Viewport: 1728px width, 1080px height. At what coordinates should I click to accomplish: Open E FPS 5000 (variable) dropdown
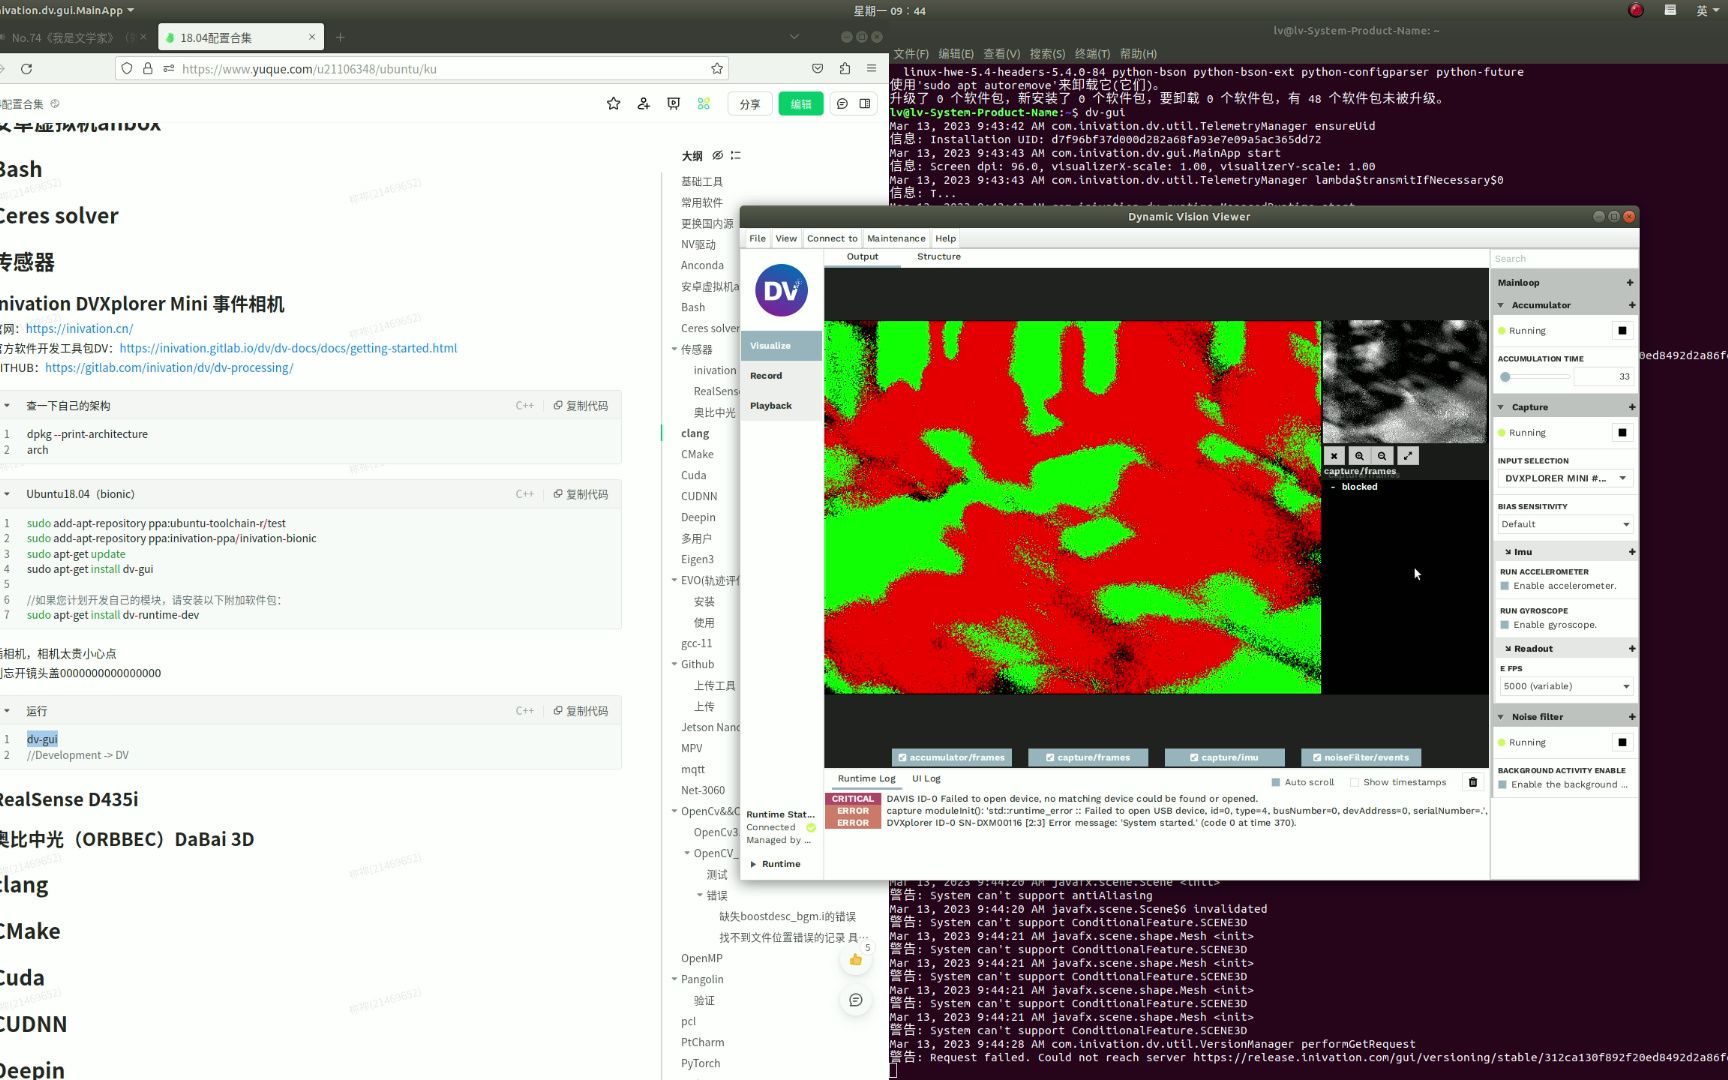click(1566, 687)
